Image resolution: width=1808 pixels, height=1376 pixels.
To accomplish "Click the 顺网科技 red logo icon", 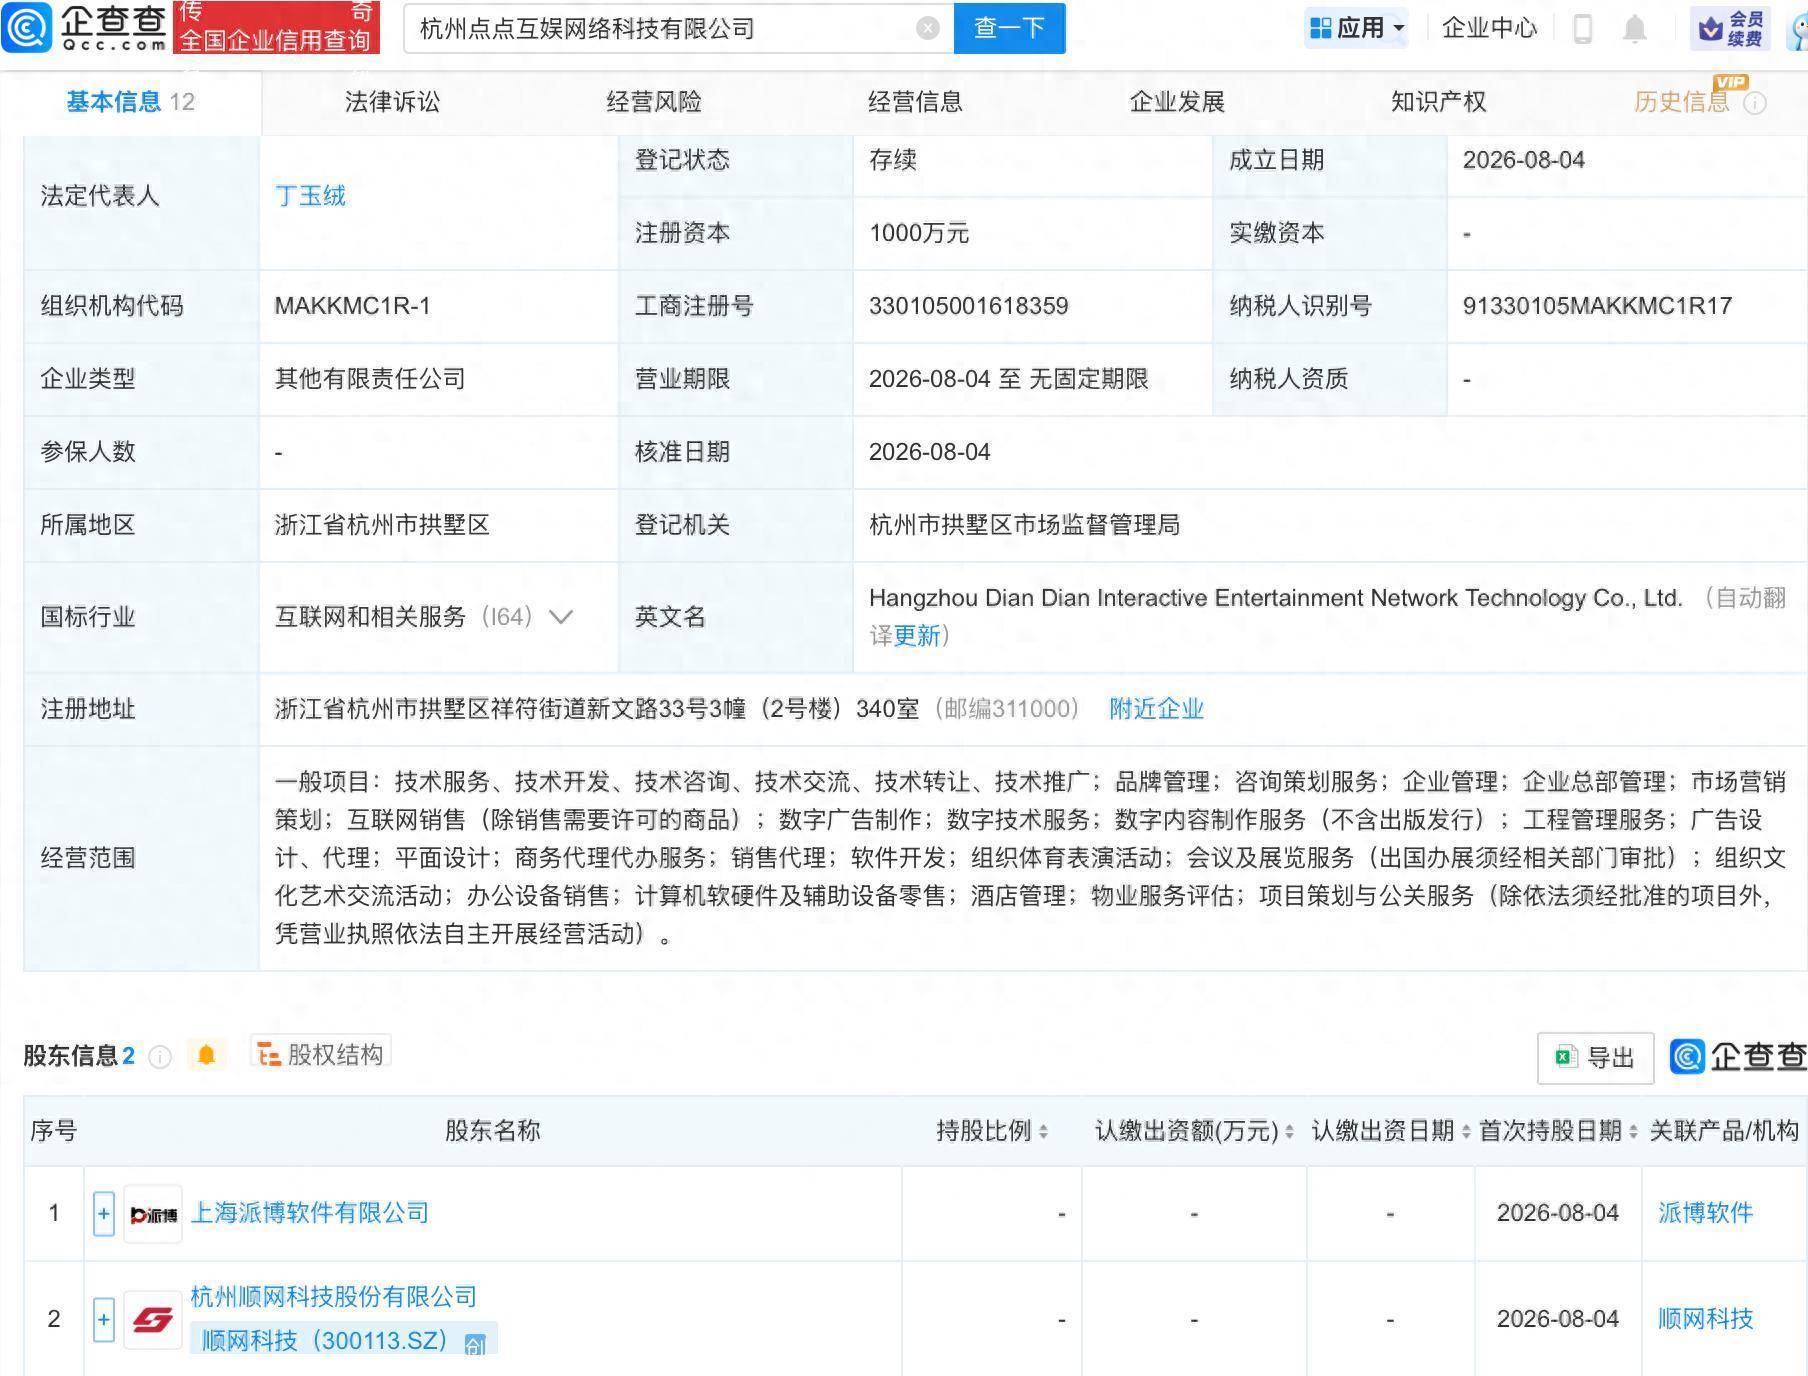I will 153,1320.
